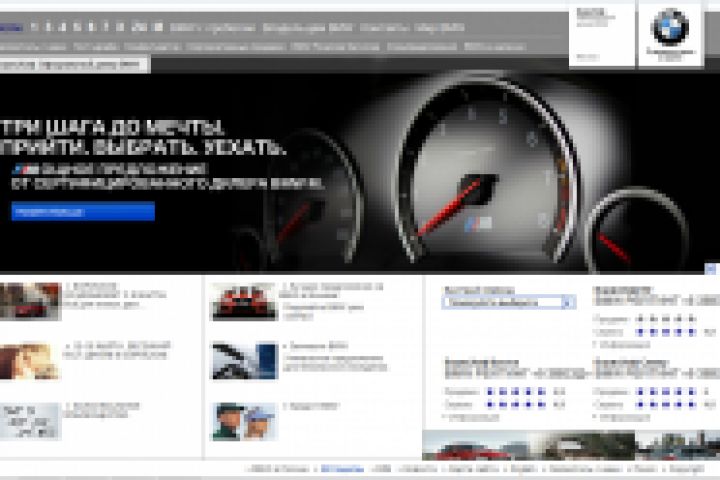Open the thumbnail with two men in caps
Screen dimensions: 720x480
[x=244, y=422]
